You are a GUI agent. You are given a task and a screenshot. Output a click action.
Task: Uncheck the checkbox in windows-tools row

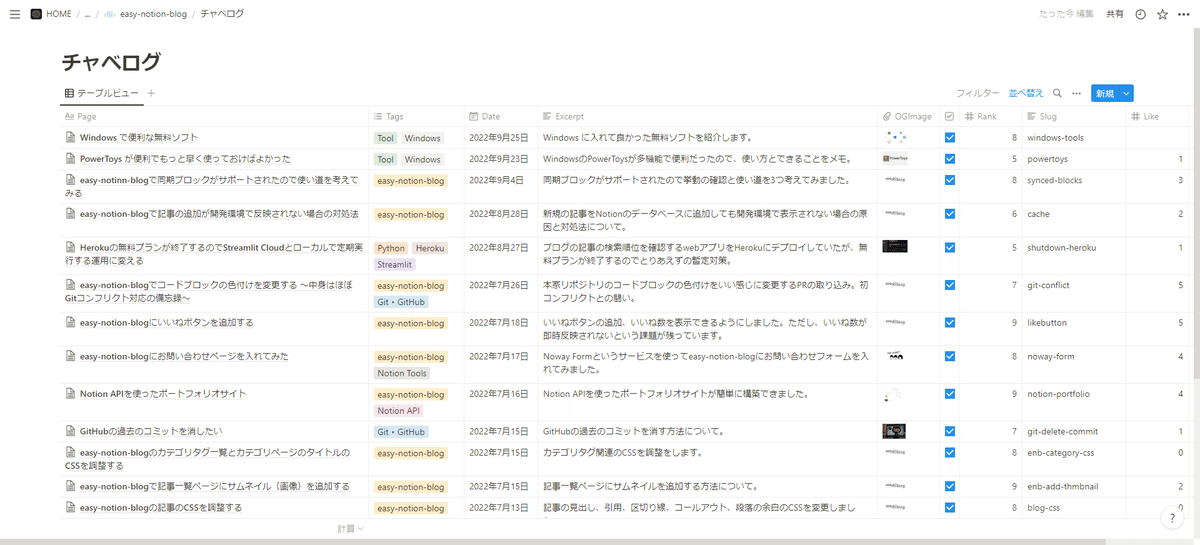coord(950,138)
